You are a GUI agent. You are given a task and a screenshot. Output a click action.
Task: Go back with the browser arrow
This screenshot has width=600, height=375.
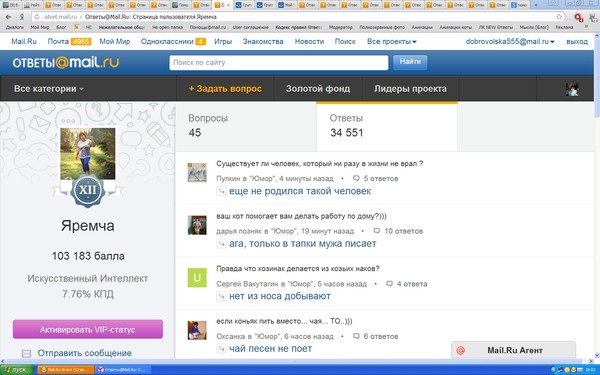pos(8,17)
